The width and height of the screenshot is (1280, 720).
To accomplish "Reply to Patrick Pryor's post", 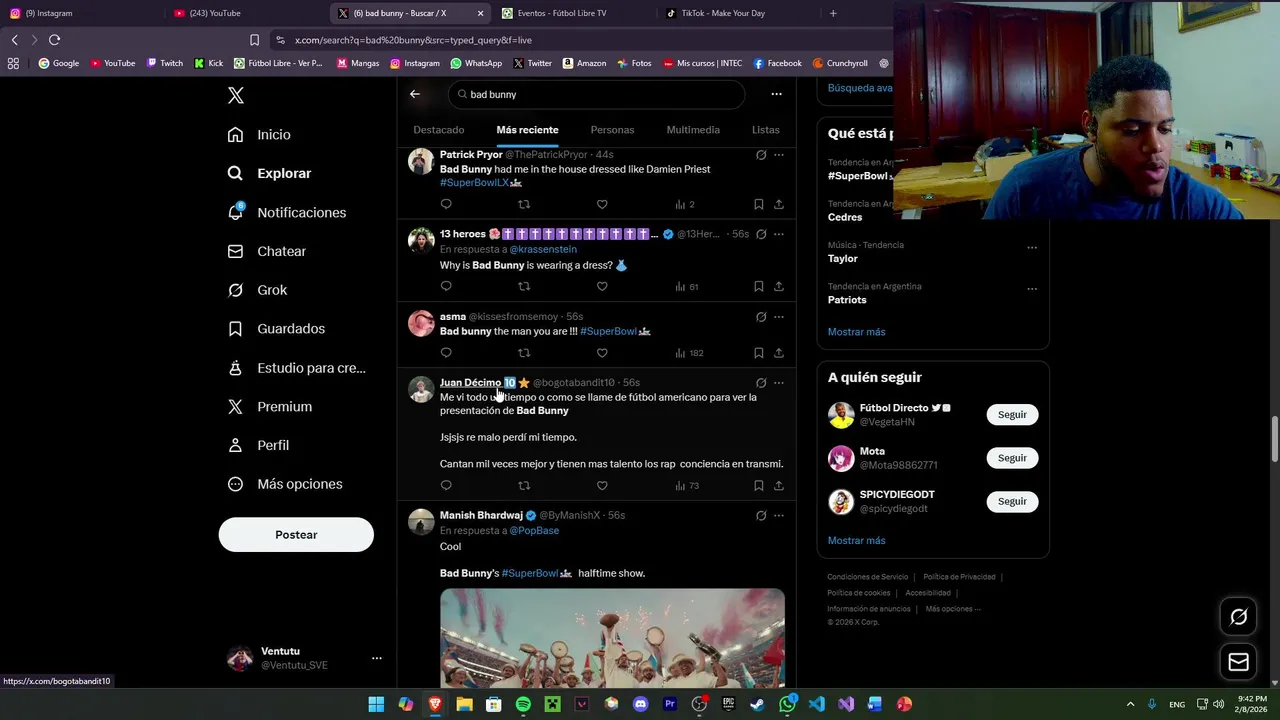I will (x=446, y=204).
